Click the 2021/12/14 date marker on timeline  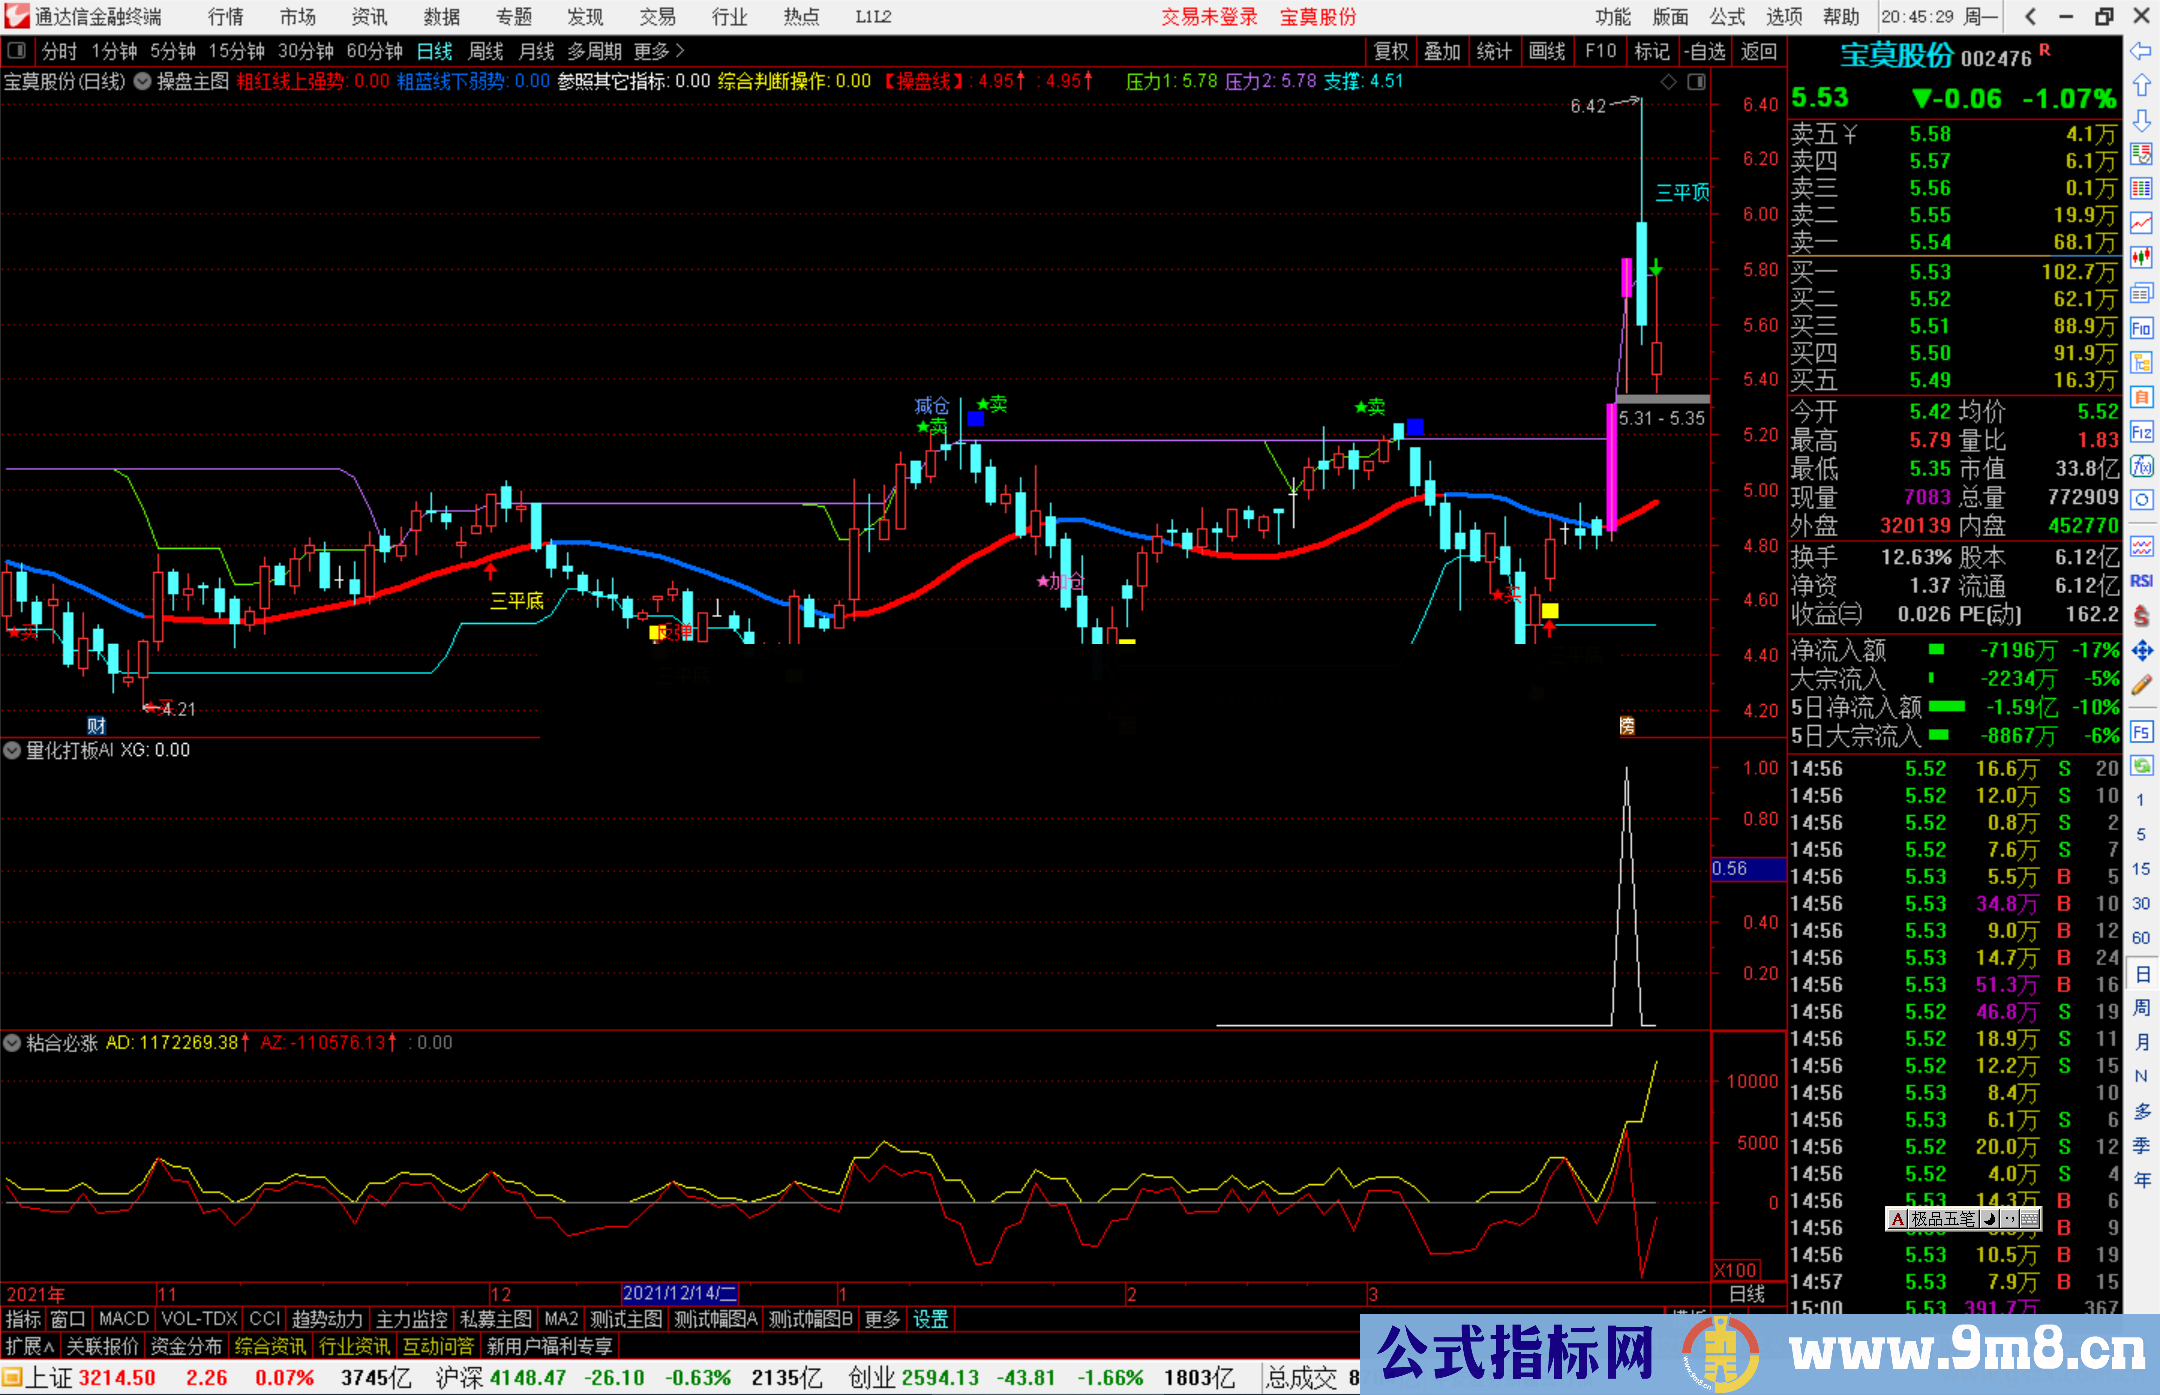tap(679, 1294)
